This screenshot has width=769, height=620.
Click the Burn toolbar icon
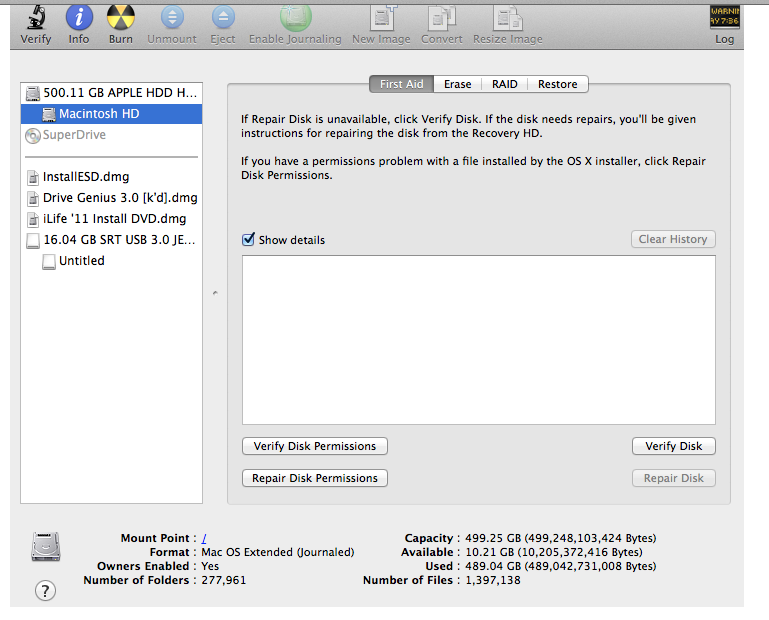click(121, 17)
